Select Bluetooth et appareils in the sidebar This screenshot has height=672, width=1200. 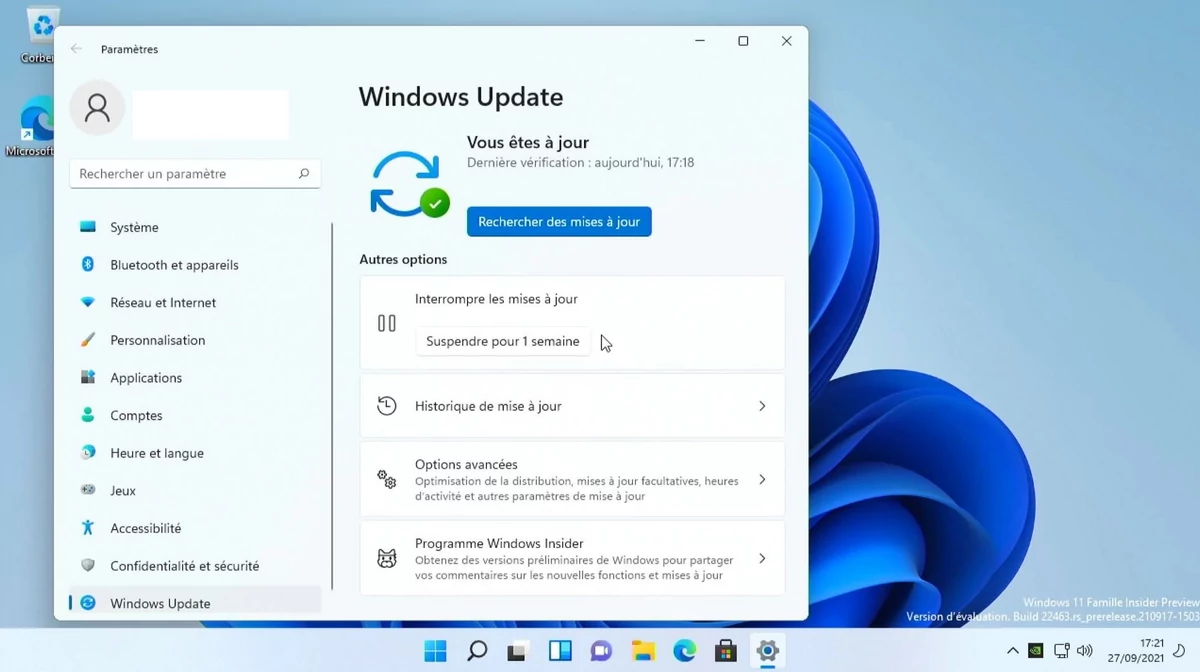175,265
